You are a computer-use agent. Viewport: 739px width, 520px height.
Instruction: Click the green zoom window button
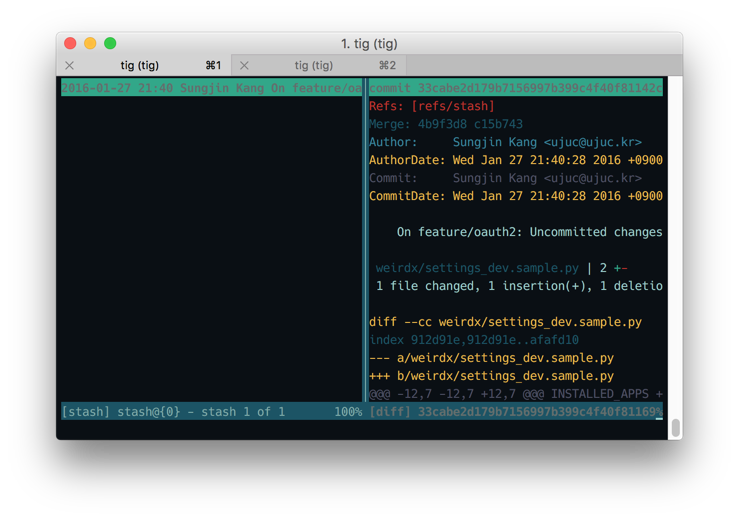coord(110,43)
